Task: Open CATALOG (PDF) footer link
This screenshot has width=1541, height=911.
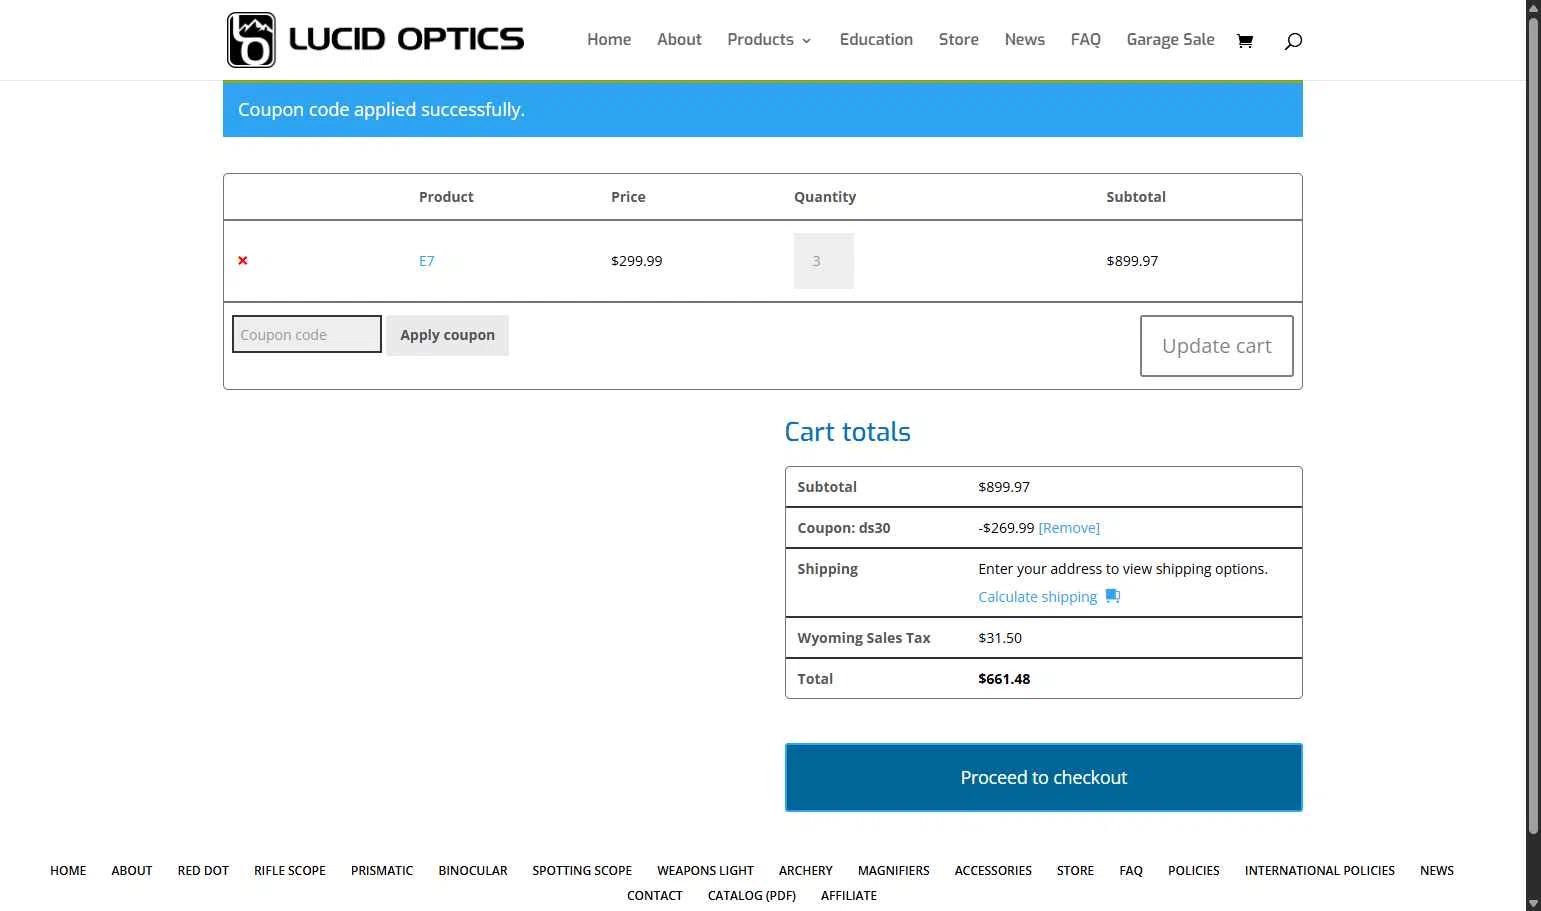Action: point(752,896)
